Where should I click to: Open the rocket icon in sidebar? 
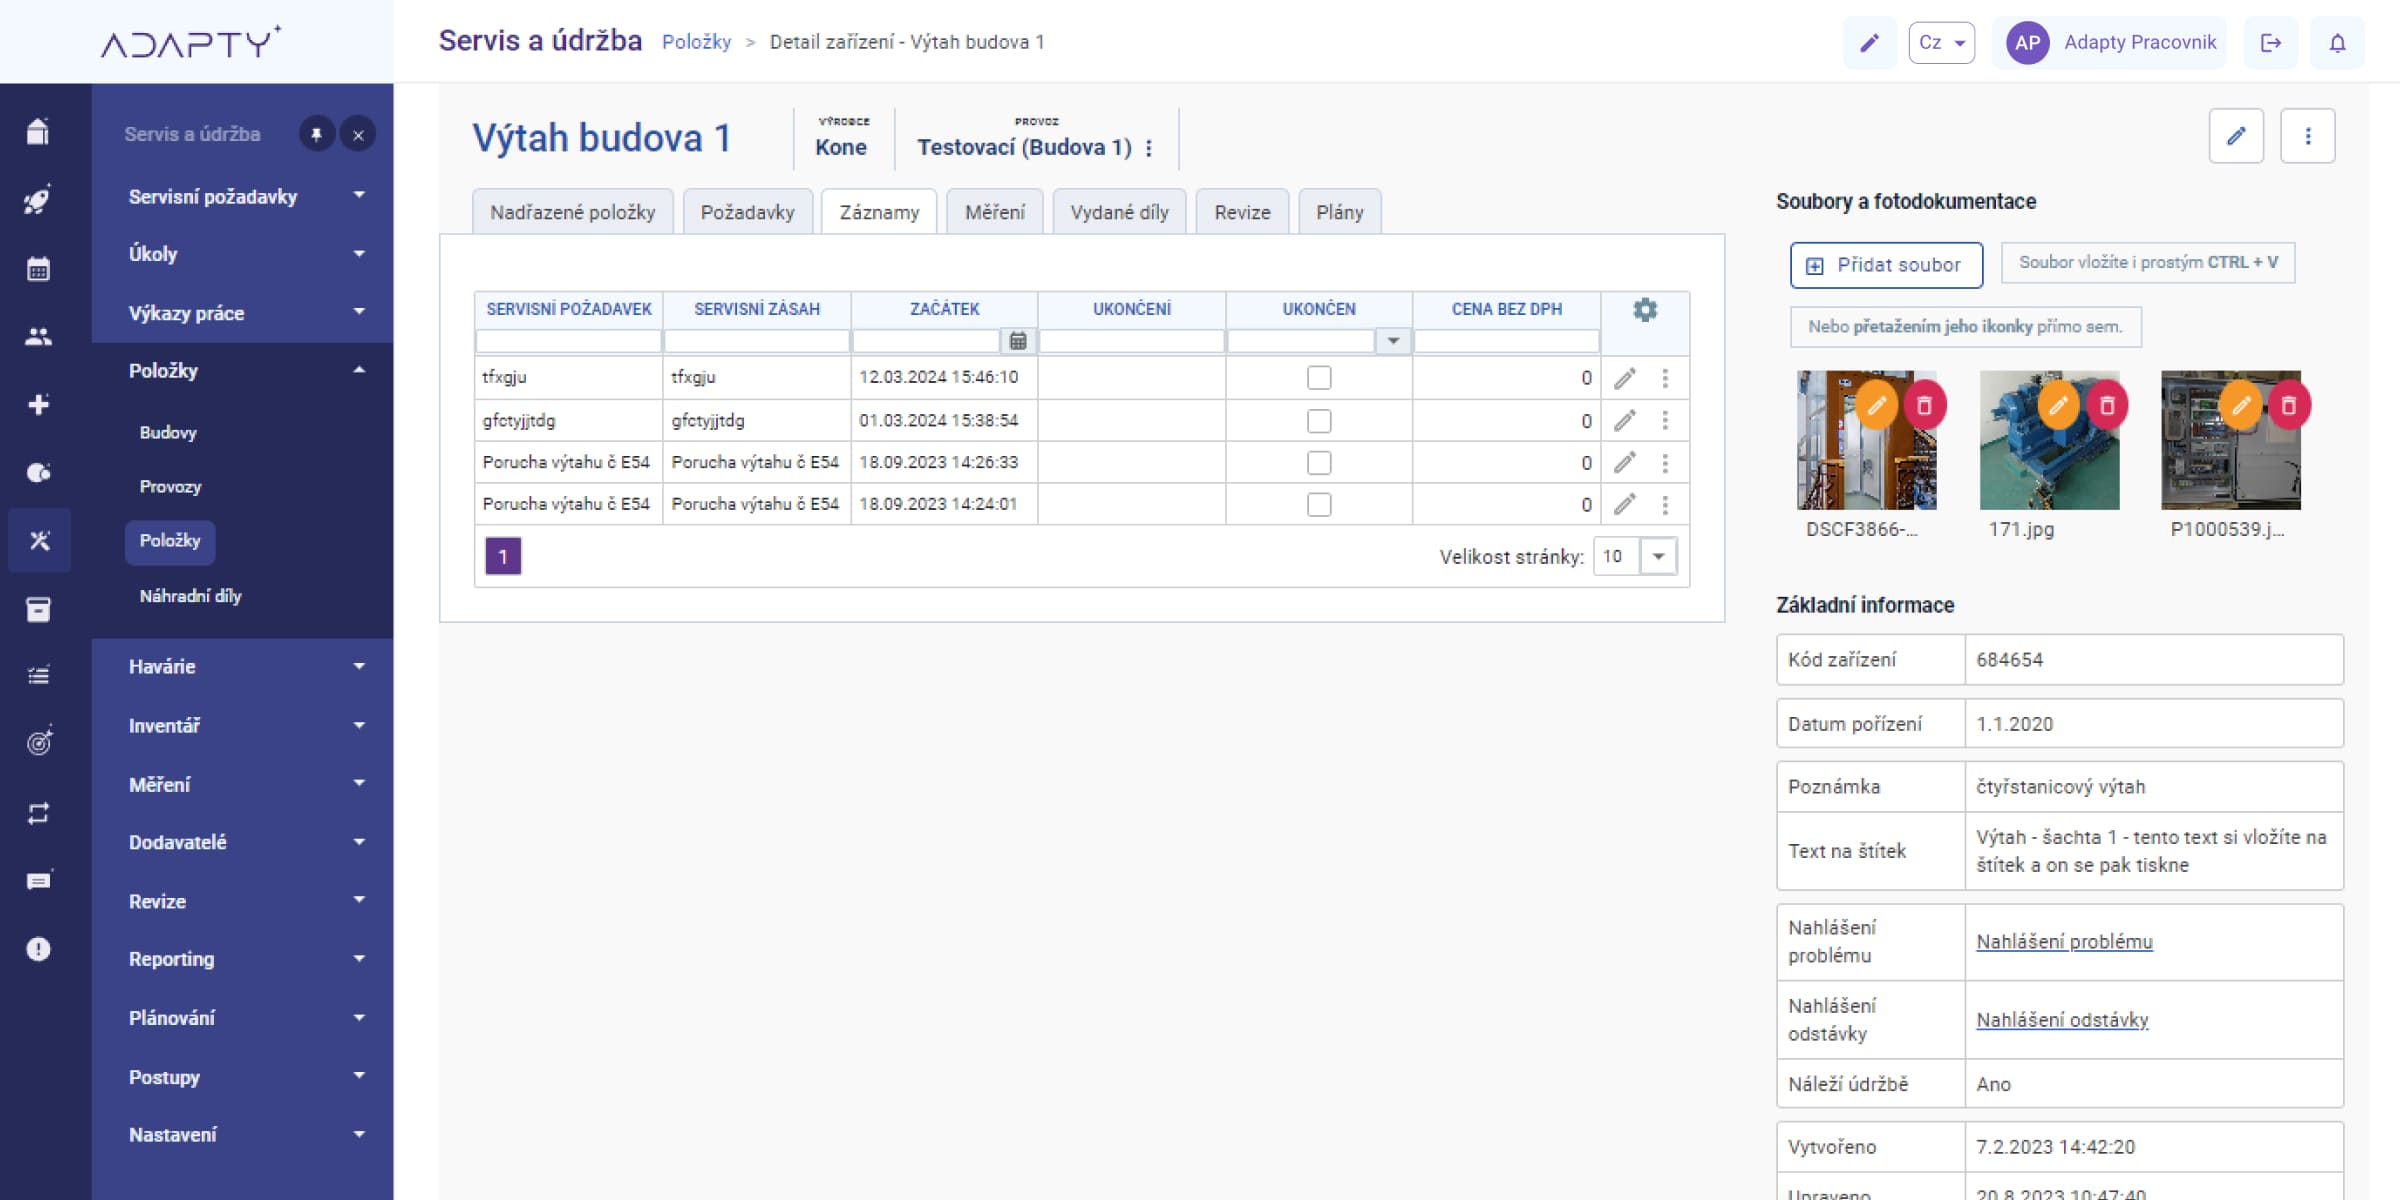[x=38, y=200]
